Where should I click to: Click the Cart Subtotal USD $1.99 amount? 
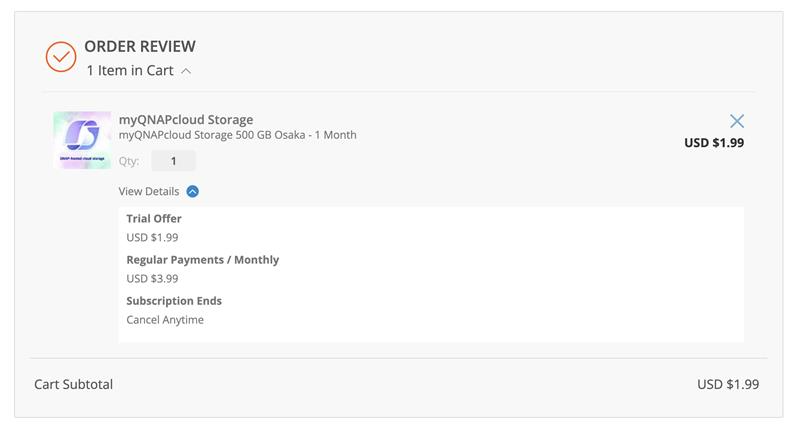[x=727, y=385]
